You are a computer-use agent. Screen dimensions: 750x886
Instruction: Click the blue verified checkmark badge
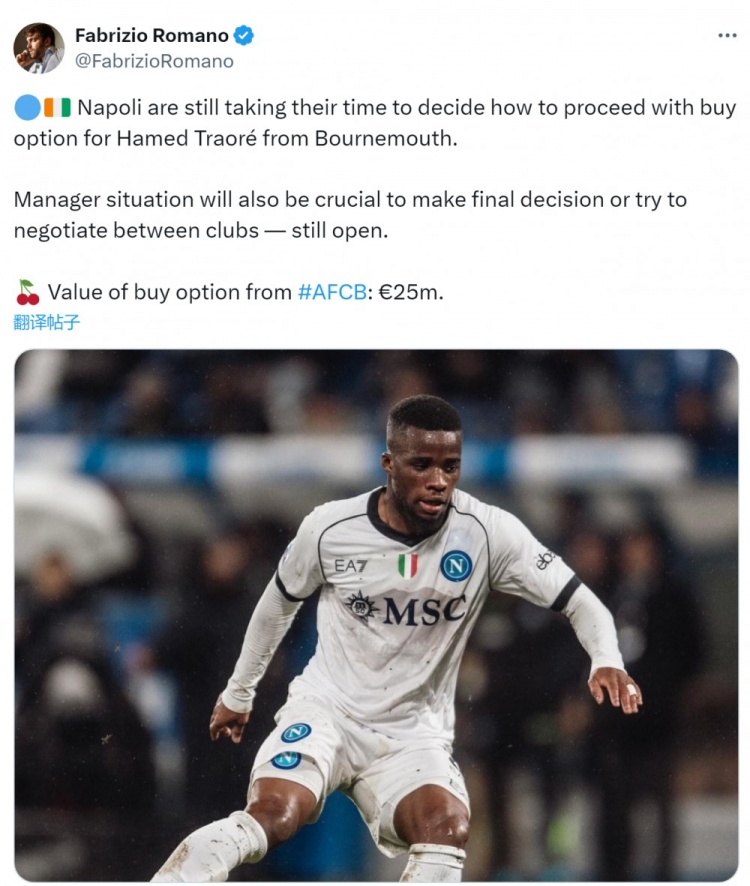244,36
